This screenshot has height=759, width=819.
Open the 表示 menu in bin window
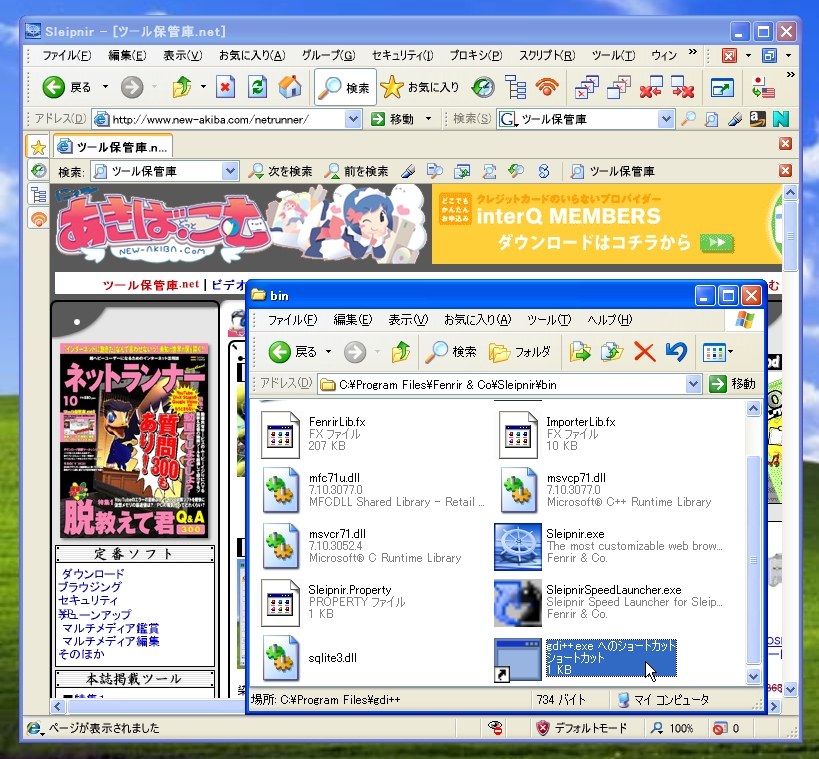pyautogui.click(x=408, y=320)
